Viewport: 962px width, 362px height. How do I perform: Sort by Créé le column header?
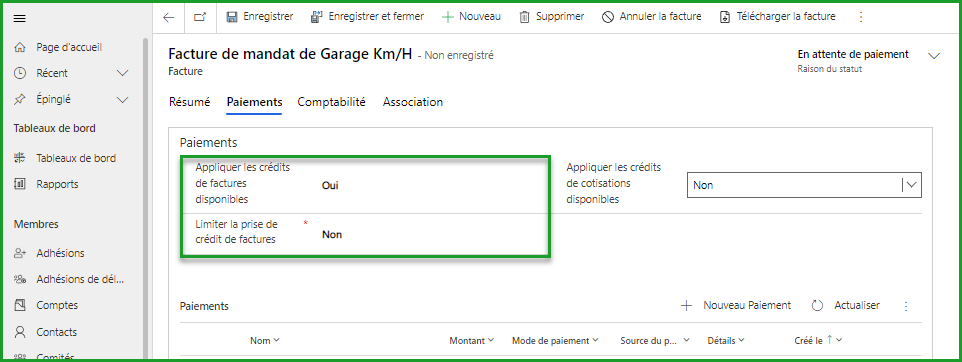[x=818, y=341]
